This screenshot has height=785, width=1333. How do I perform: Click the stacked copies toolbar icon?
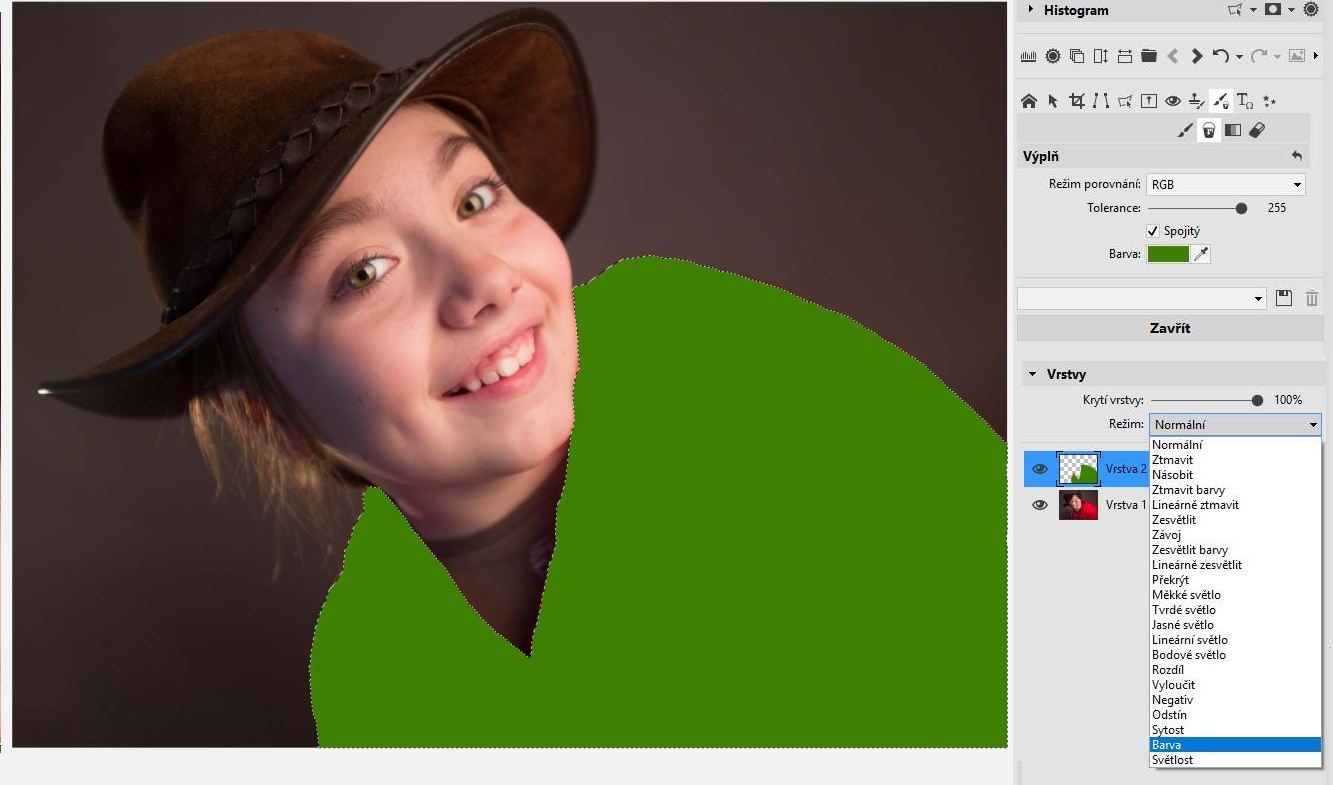coord(1076,56)
